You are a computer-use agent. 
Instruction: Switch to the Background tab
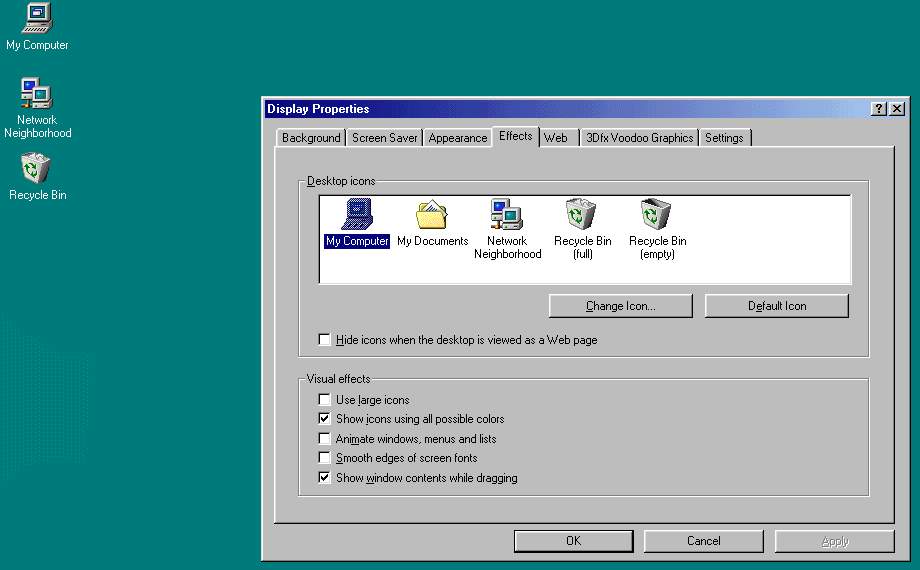pyautogui.click(x=311, y=138)
